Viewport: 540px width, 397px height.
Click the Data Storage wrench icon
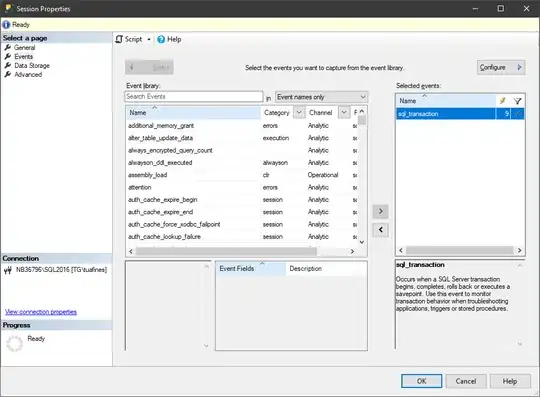[x=8, y=65]
